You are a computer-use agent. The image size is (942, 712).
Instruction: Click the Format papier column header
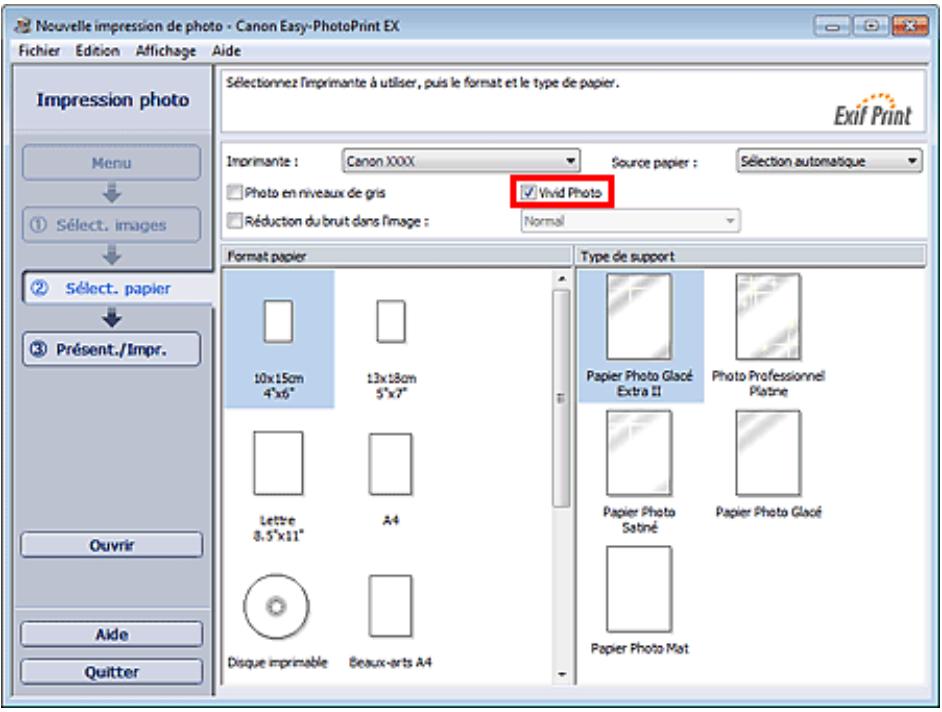tap(397, 256)
